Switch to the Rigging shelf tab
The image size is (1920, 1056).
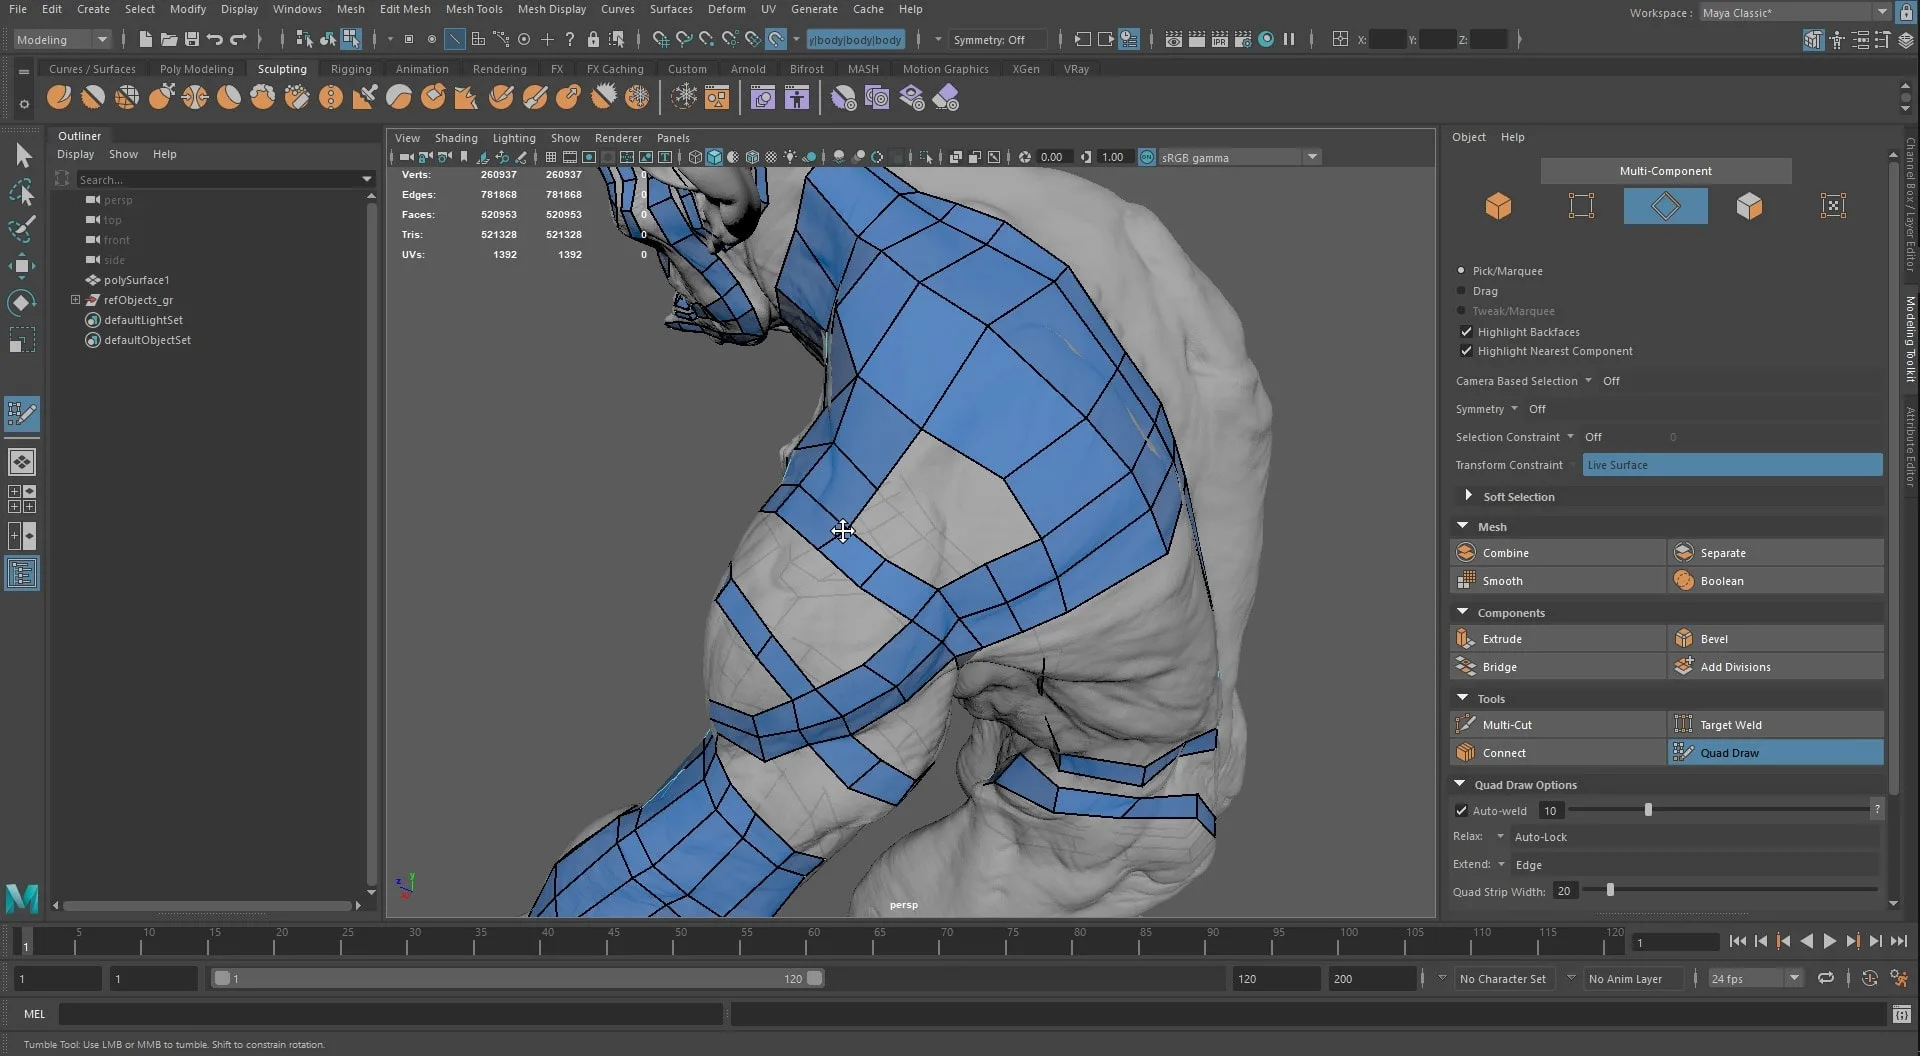351,69
